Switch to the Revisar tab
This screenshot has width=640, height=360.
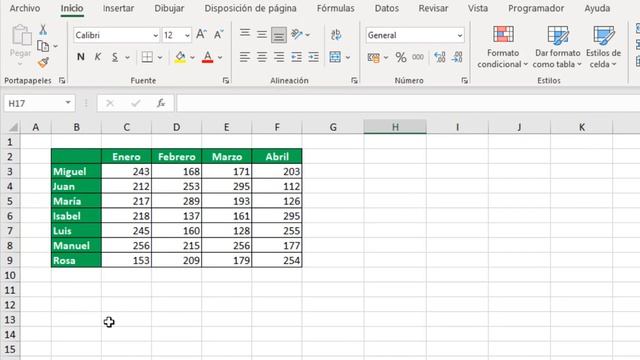pos(433,8)
